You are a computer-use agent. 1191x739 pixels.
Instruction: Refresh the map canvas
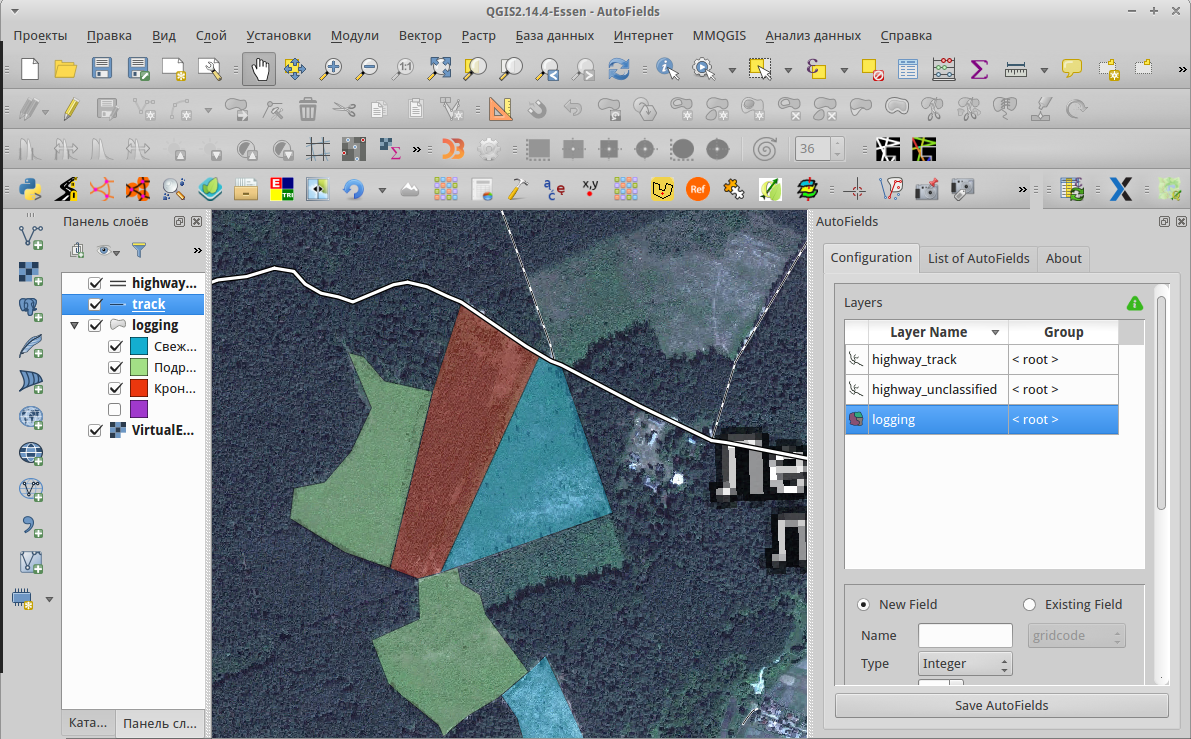(619, 69)
